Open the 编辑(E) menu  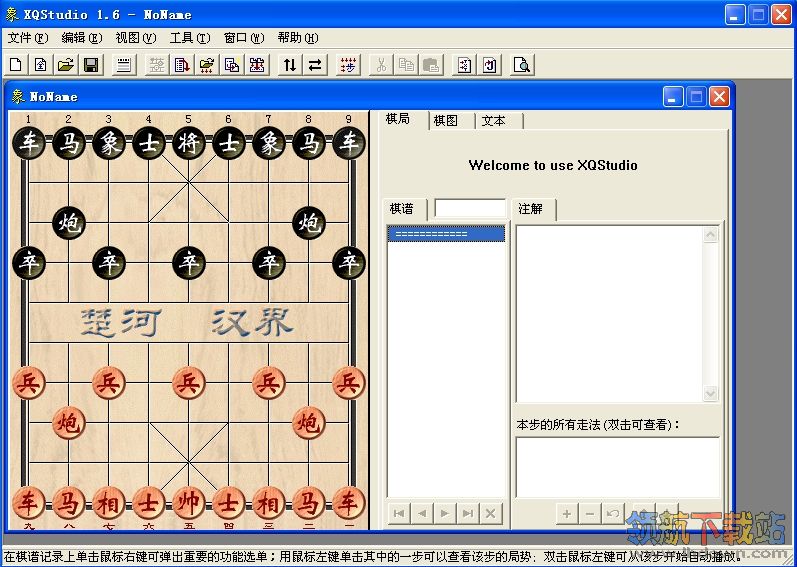(82, 38)
